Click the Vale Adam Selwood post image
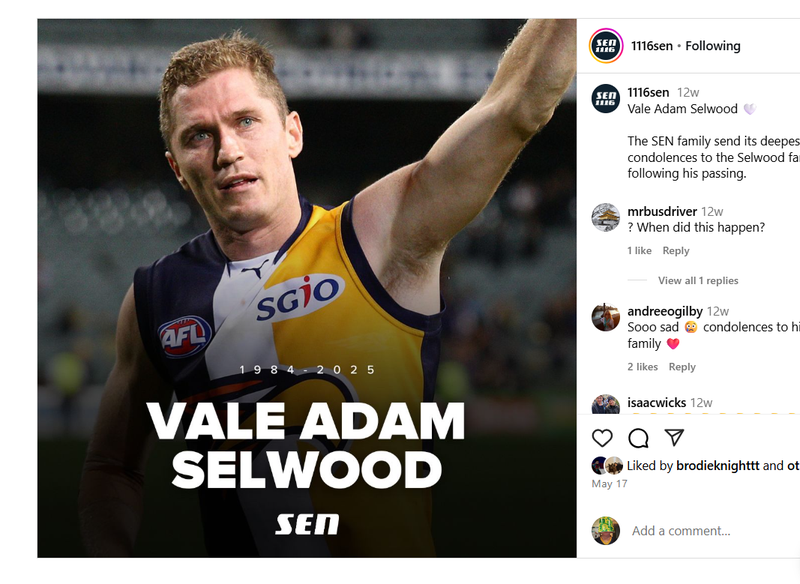The width and height of the screenshot is (800, 584). (307, 288)
